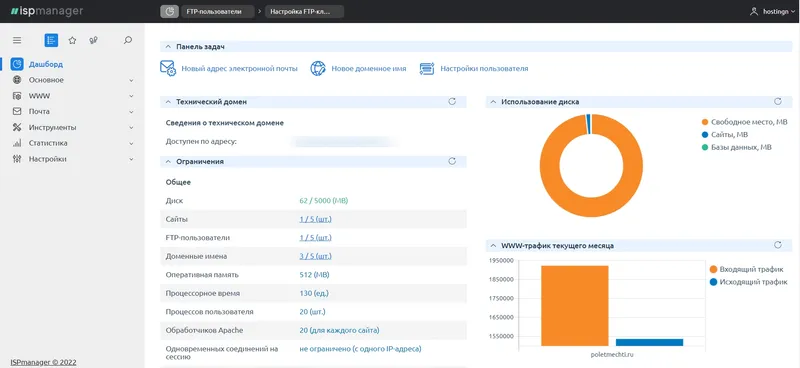Click the Dashboard tab icon in top bar
The width and height of the screenshot is (800, 368).
pos(169,11)
